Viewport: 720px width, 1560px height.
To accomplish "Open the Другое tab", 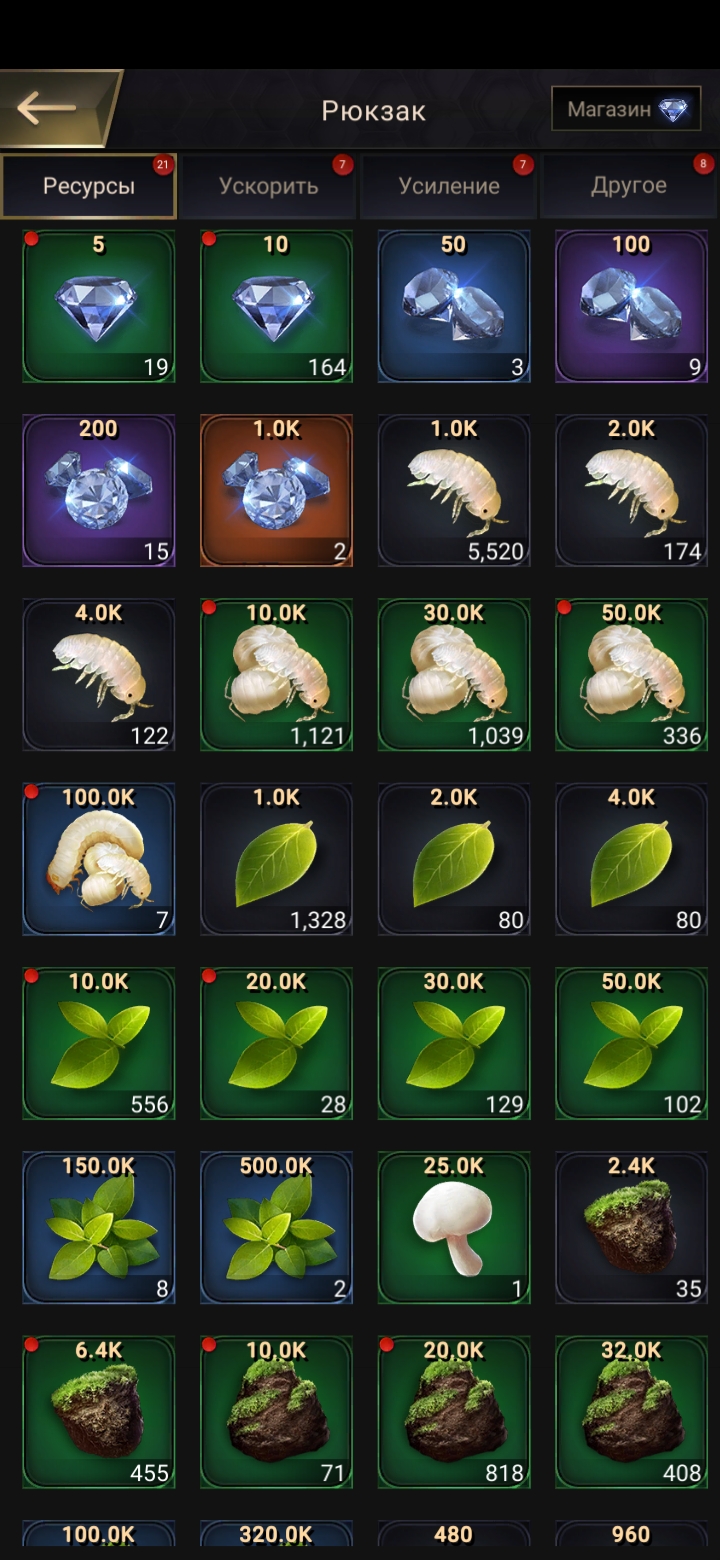I will [629, 186].
